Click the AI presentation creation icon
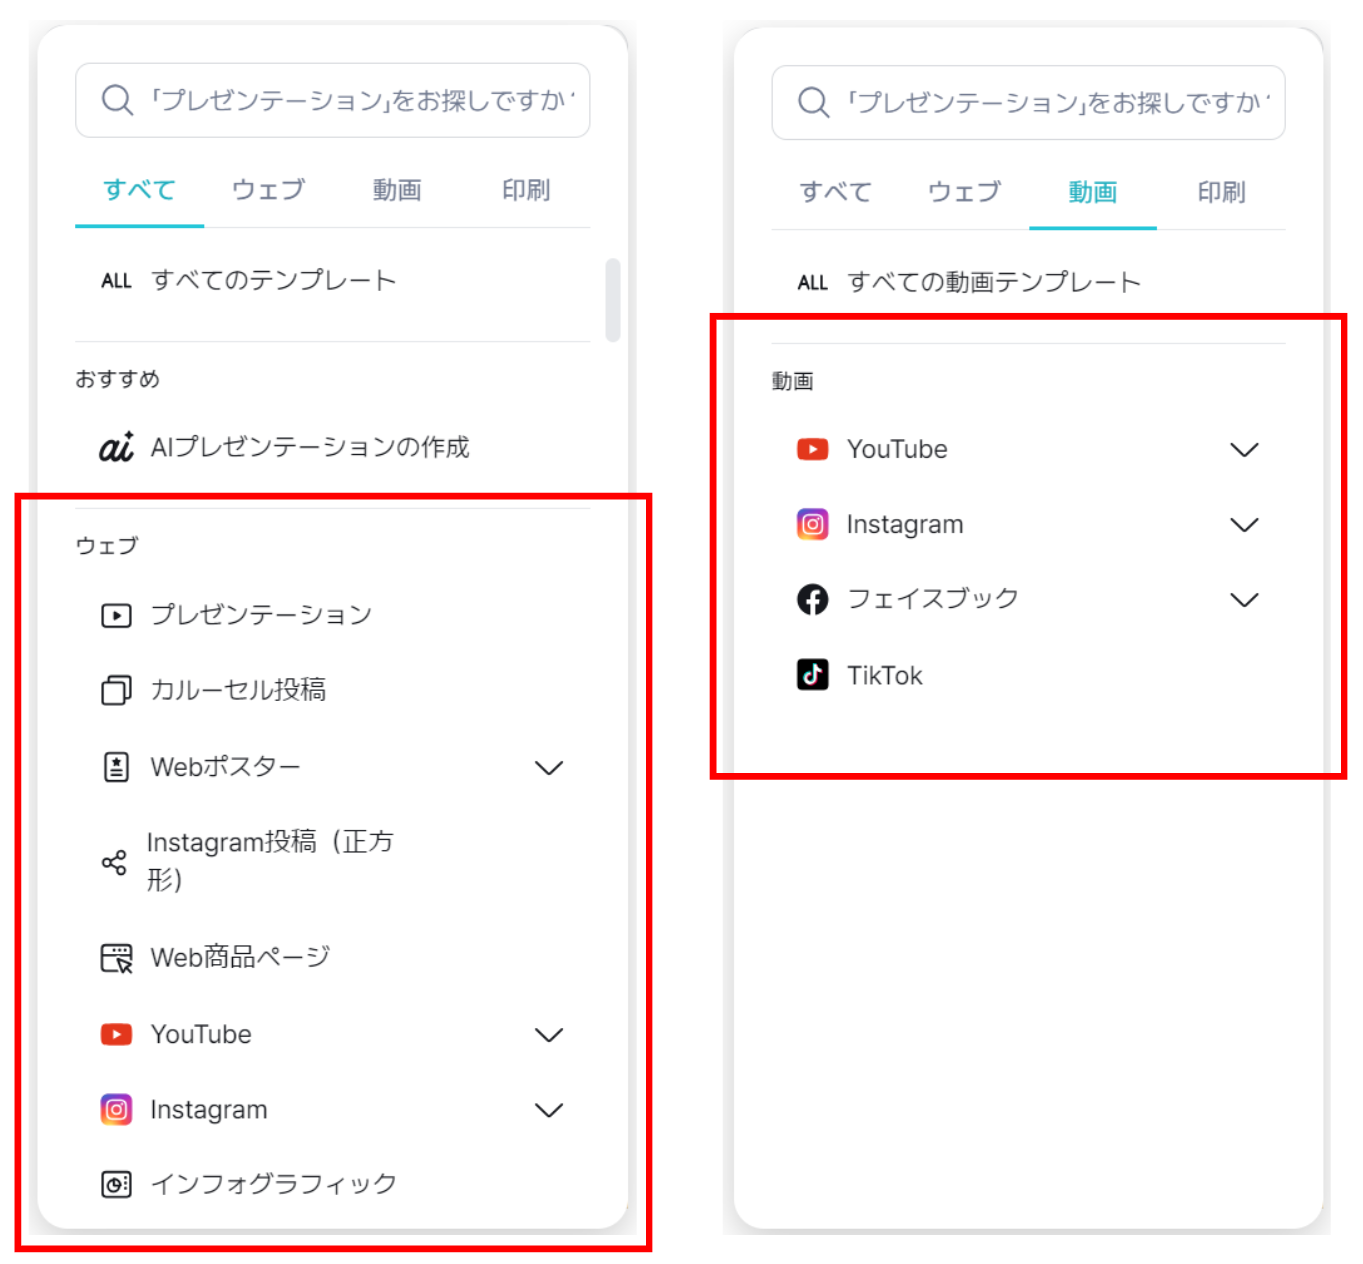This screenshot has height=1264, width=1363. pyautogui.click(x=116, y=447)
